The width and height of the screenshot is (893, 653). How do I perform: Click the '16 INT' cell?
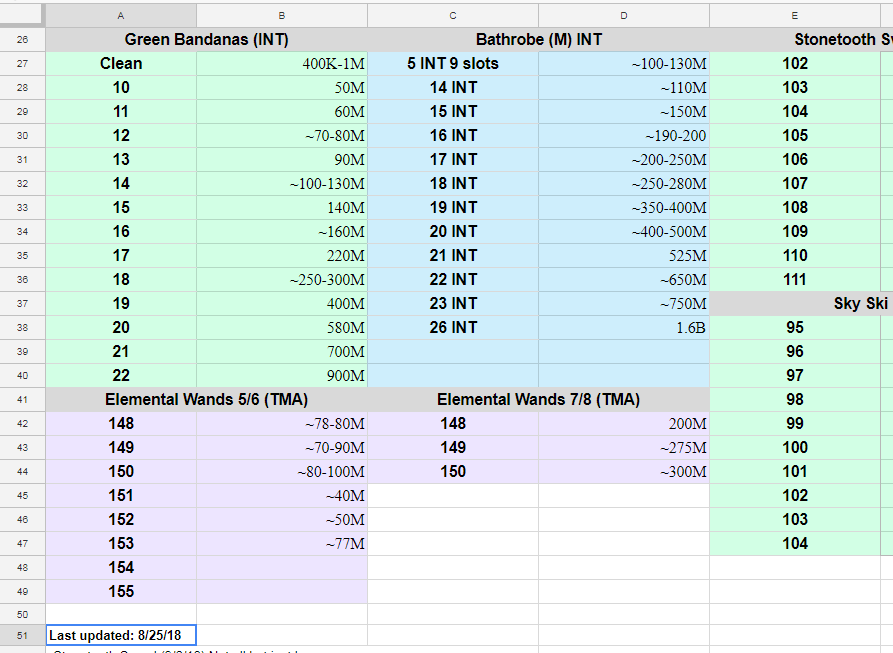pyautogui.click(x=453, y=135)
